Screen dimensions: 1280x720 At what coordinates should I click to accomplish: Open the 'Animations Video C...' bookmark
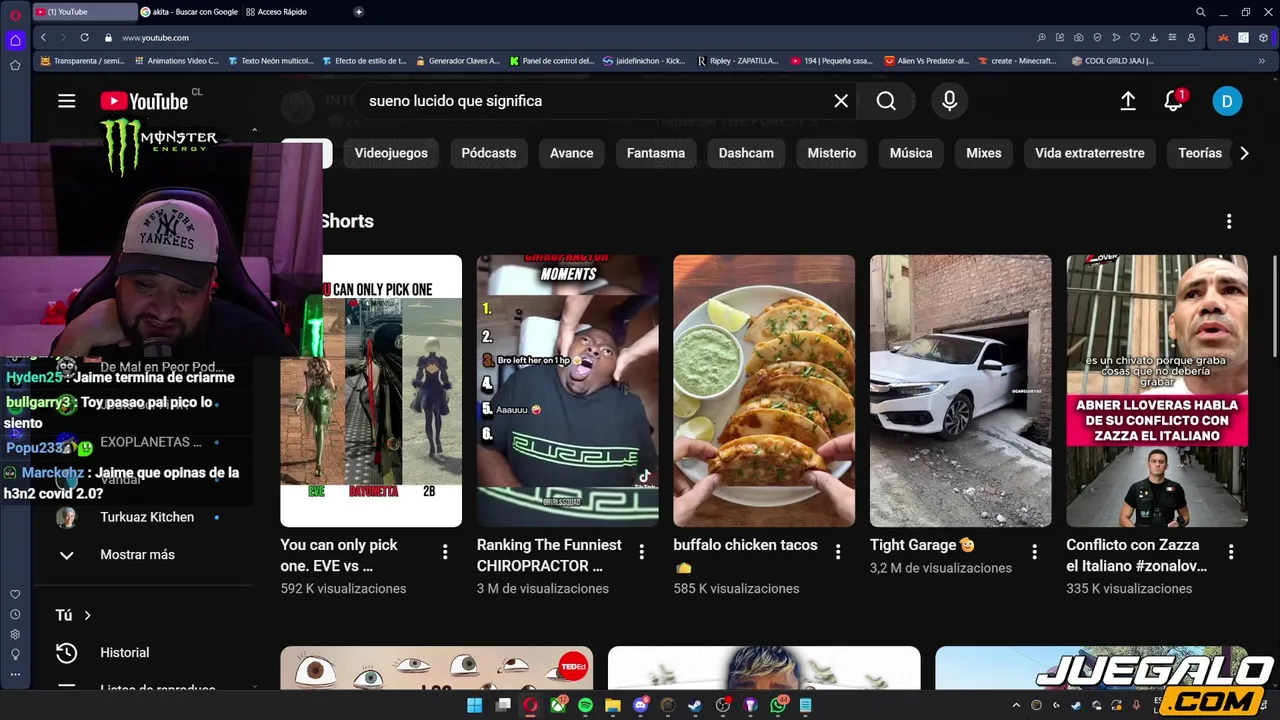coord(176,61)
